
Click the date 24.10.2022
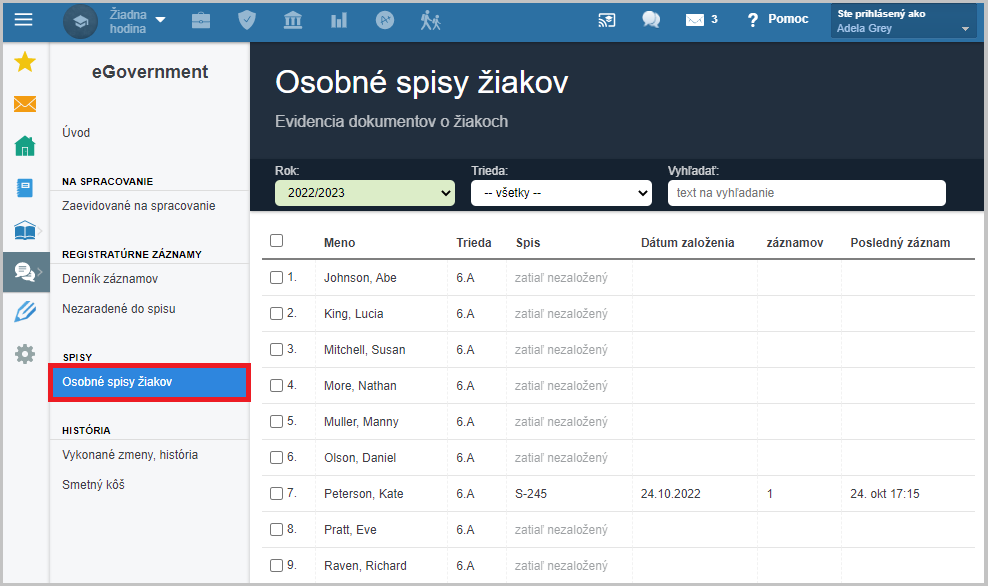(670, 494)
